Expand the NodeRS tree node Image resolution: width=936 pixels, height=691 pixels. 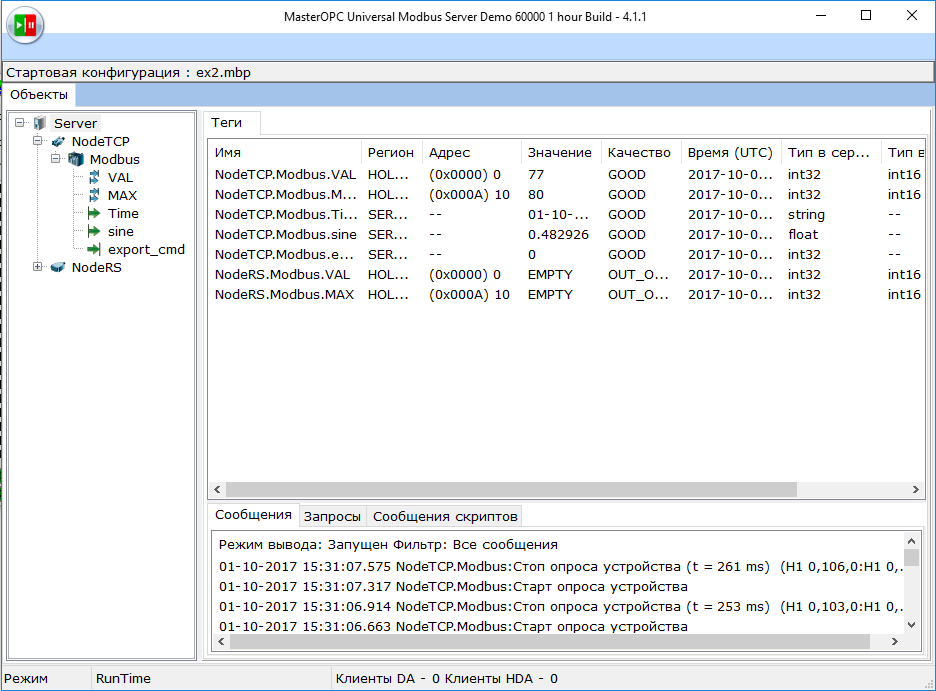pyautogui.click(x=36, y=267)
